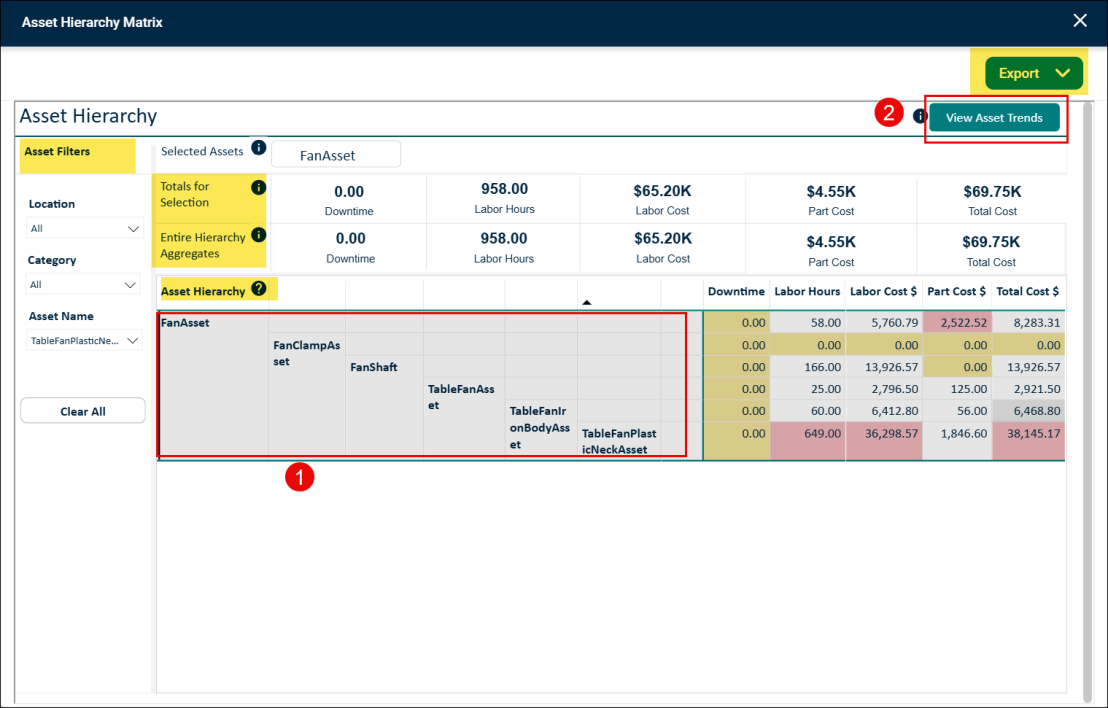The height and width of the screenshot is (708, 1108).
Task: Click info icon beside Entire Hierarchy Aggregates
Action: click(x=259, y=235)
